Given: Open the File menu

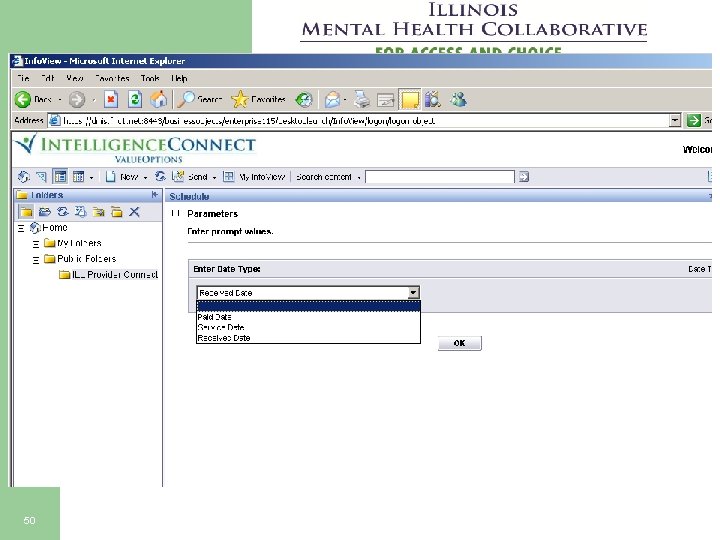Looking at the screenshot, I should [x=23, y=78].
